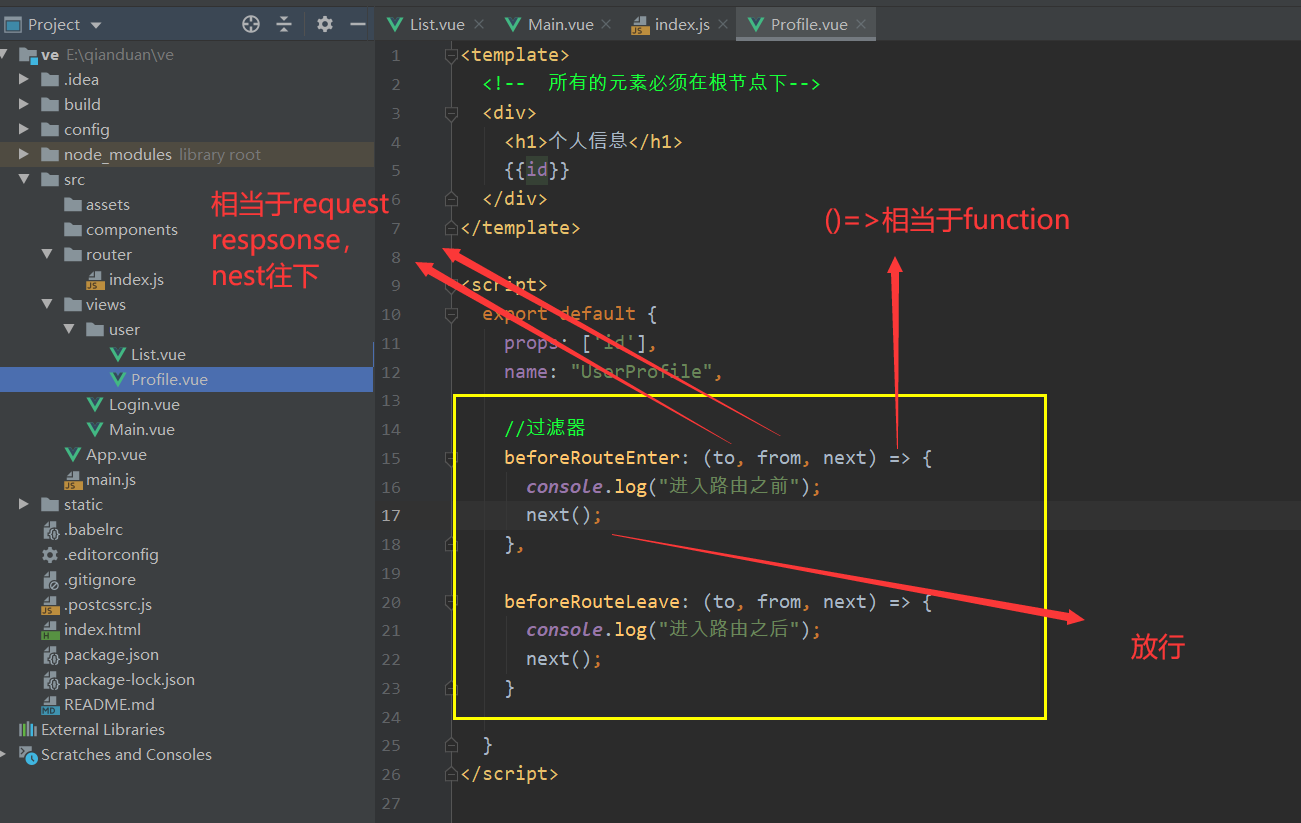This screenshot has height=823, width=1301.
Task: Click the gear icon of .editorconfig
Action: tap(50, 555)
